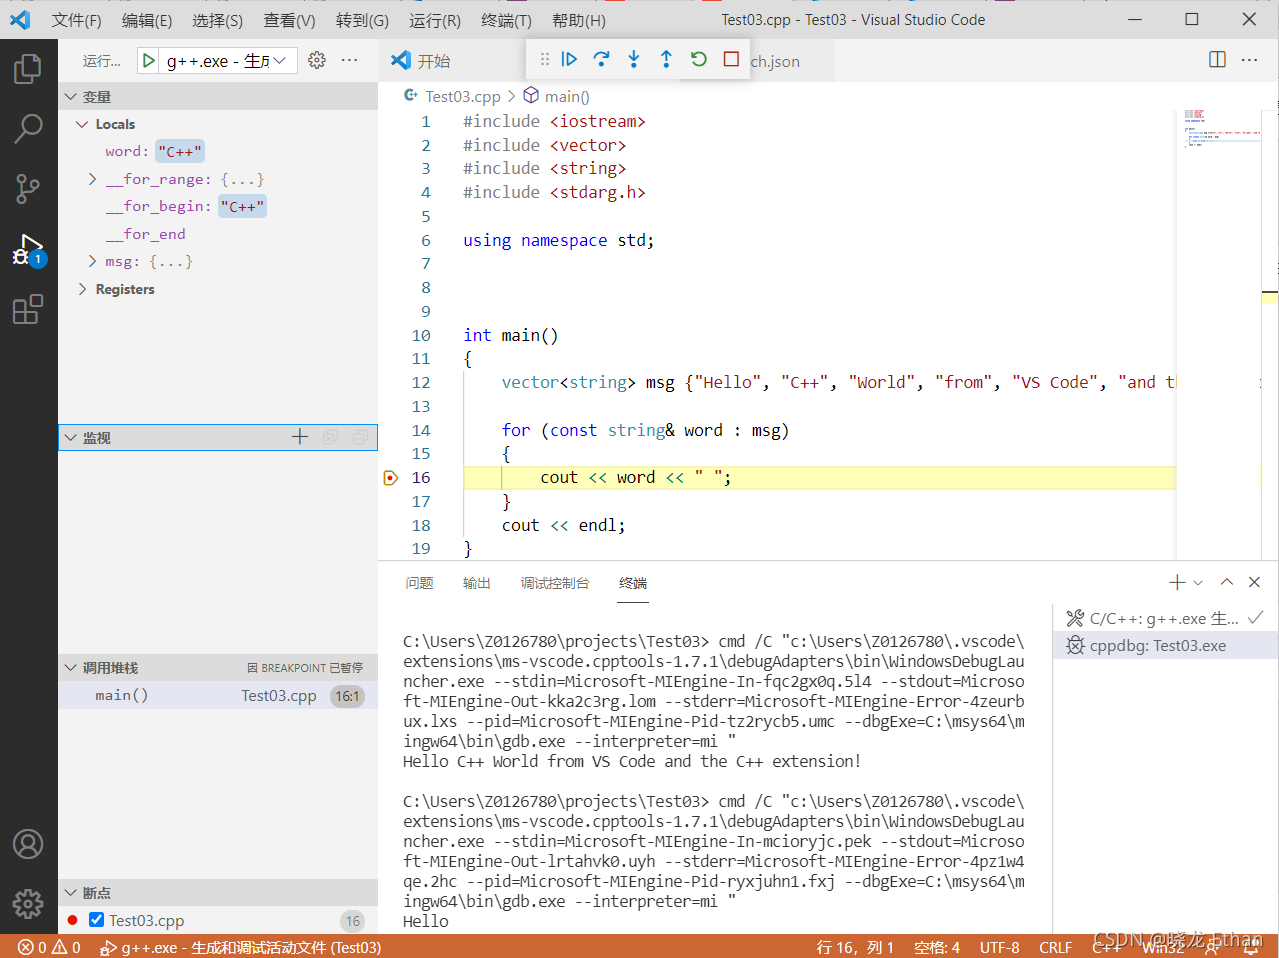Collapse the Locals tree node
Screen dimensions: 1279x958
pos(82,124)
